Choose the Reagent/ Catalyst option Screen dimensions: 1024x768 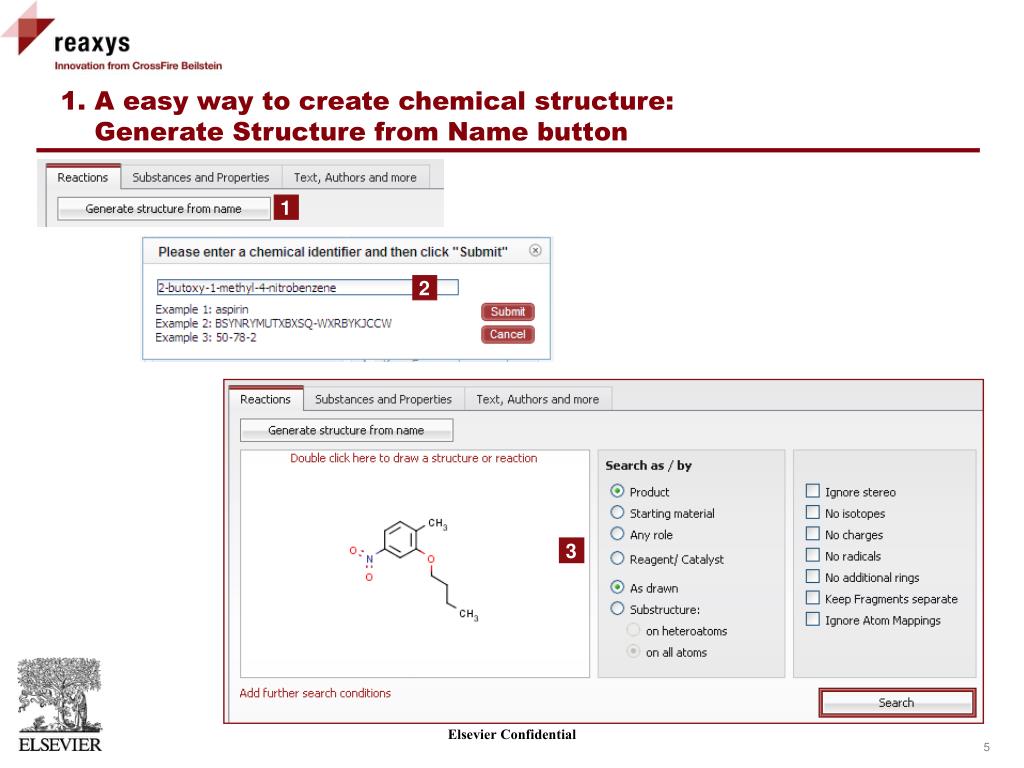[x=617, y=558]
